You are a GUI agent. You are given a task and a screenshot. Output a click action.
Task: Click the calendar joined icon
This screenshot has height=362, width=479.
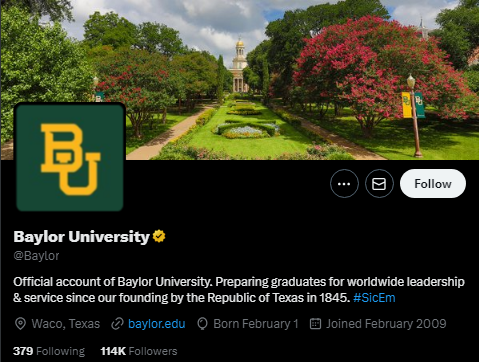(315, 324)
